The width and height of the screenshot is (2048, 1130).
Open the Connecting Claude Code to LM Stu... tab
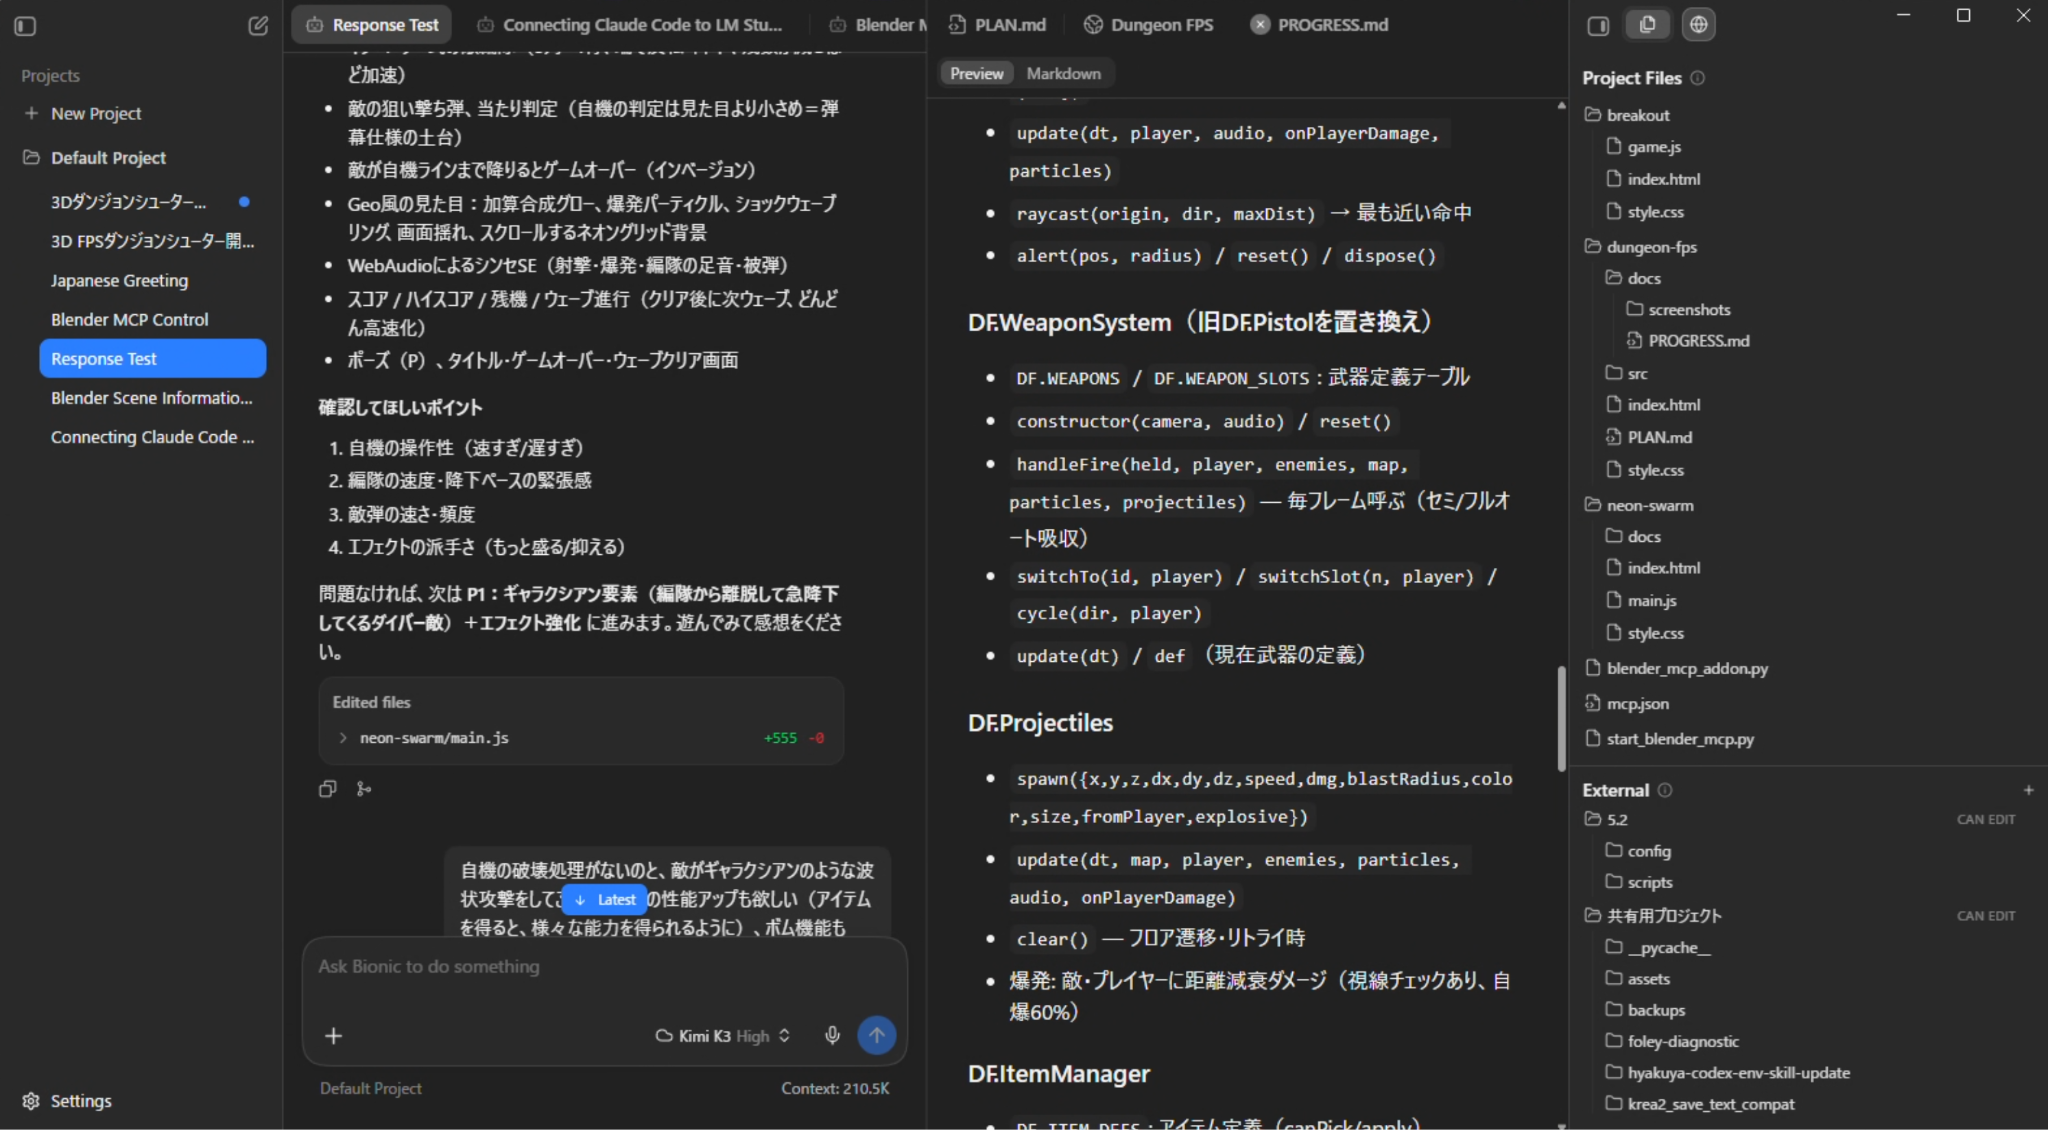pyautogui.click(x=630, y=25)
